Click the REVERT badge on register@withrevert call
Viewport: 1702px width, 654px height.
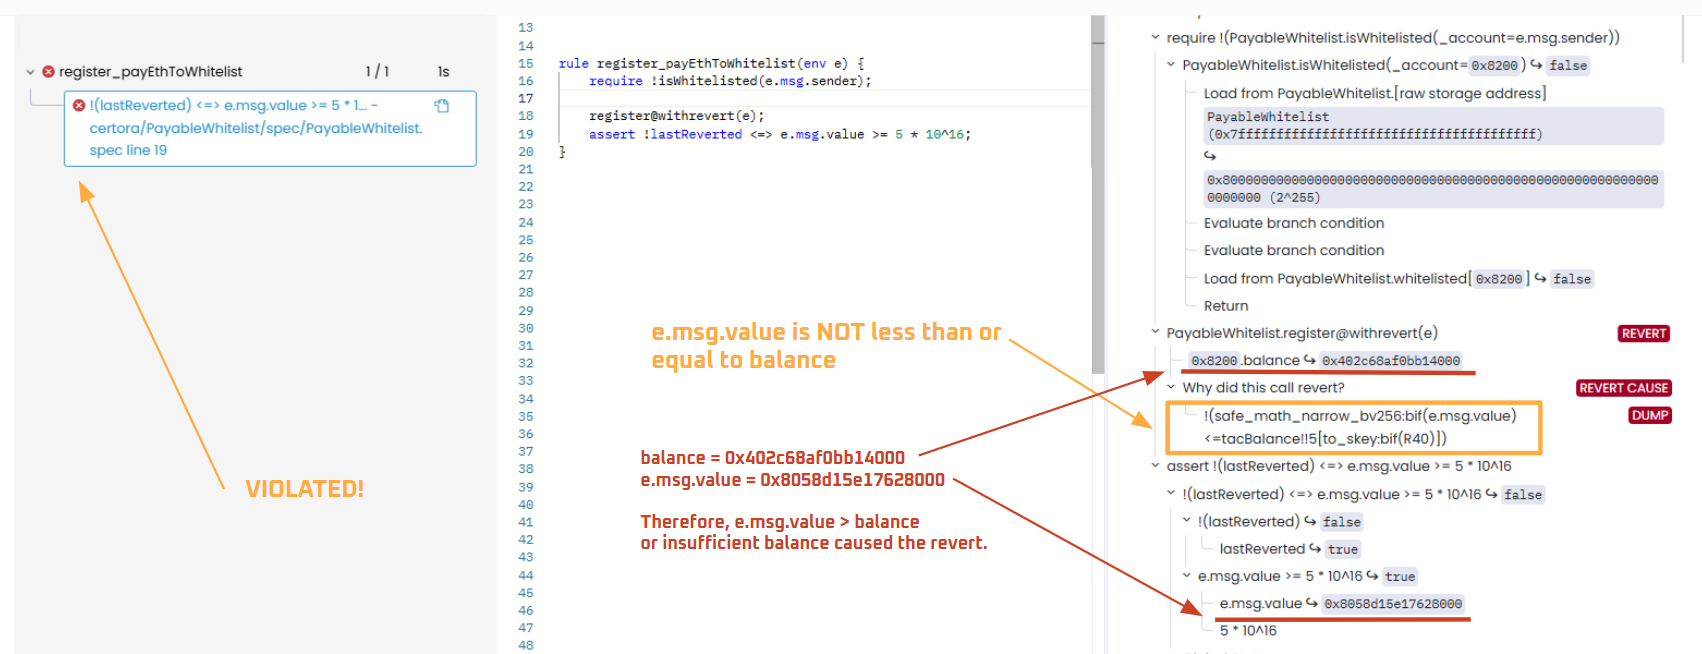[x=1643, y=334]
